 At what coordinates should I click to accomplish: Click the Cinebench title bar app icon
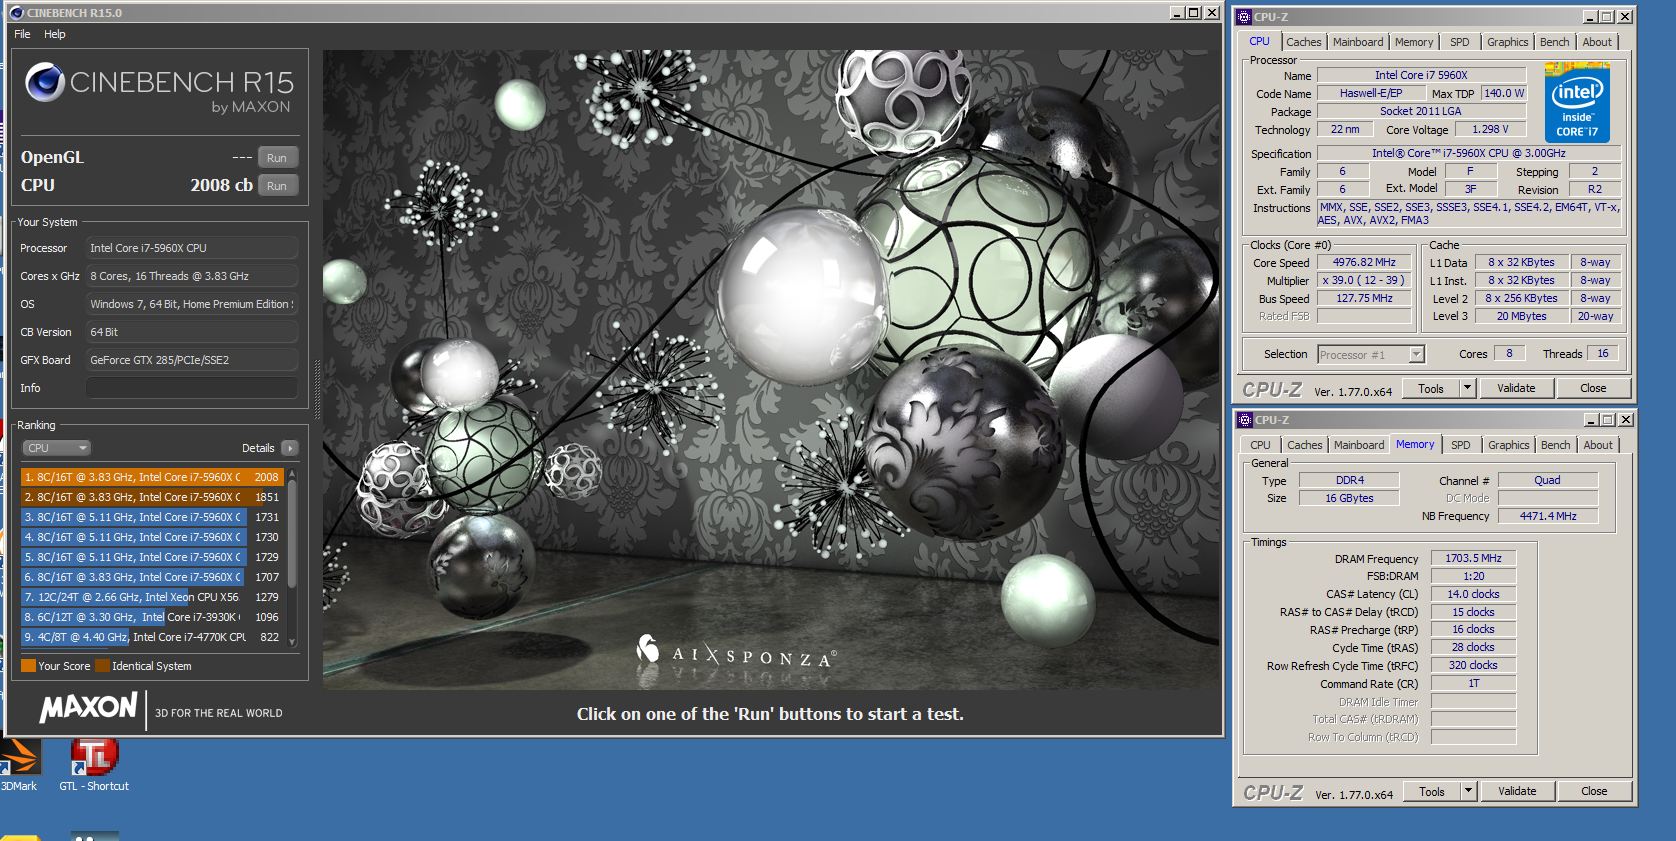click(16, 13)
